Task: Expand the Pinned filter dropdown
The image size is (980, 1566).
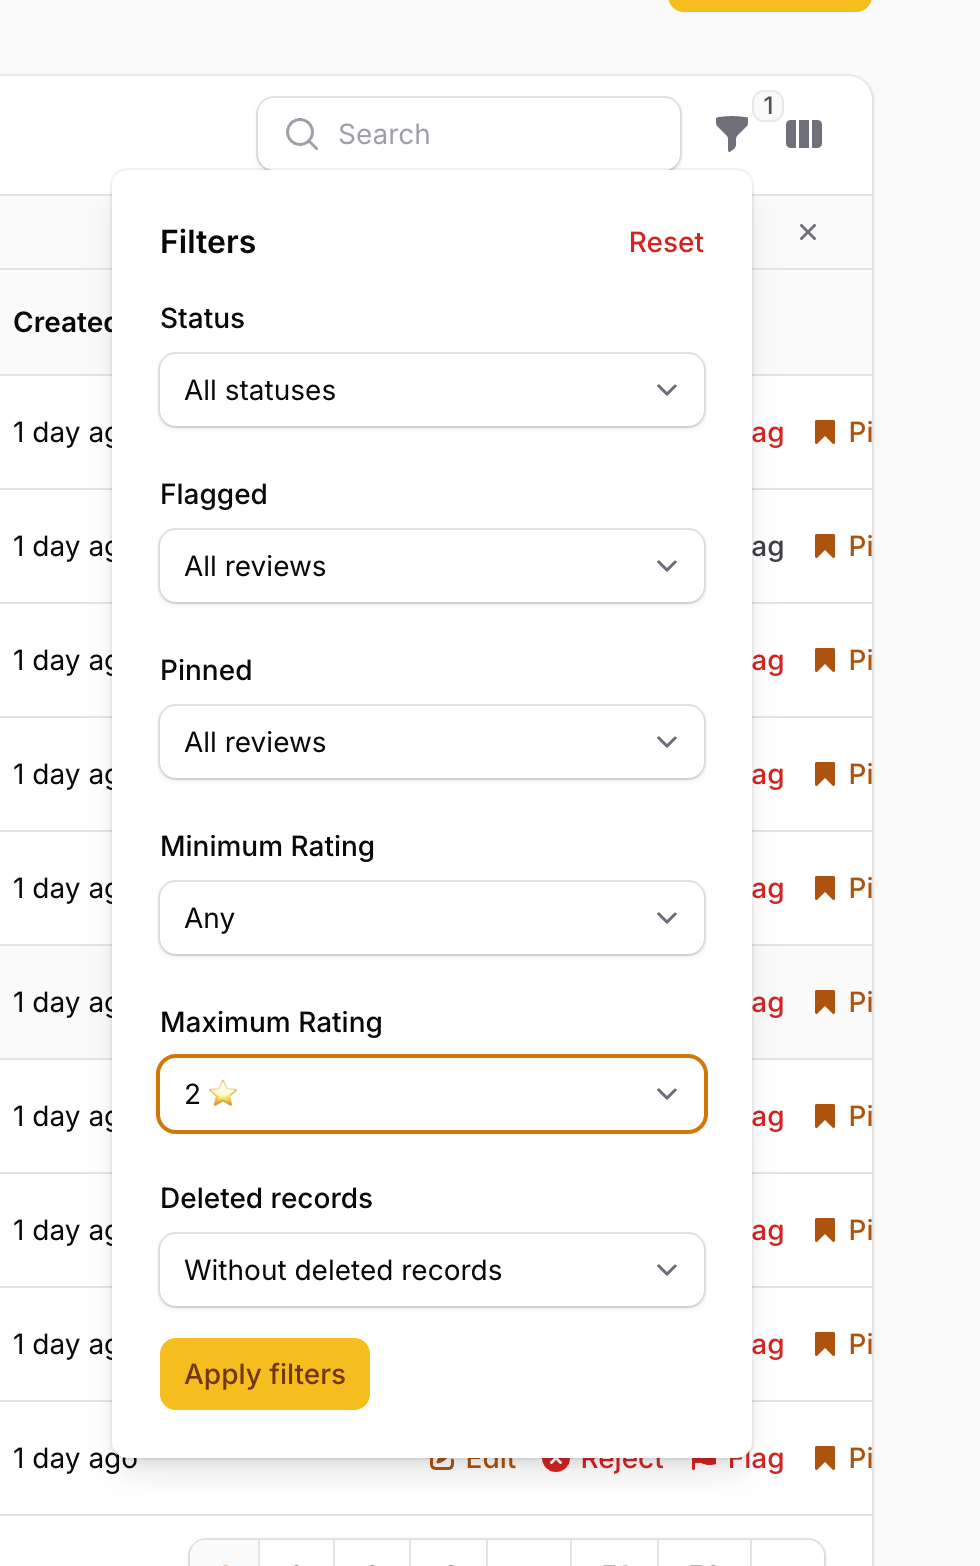Action: 432,742
